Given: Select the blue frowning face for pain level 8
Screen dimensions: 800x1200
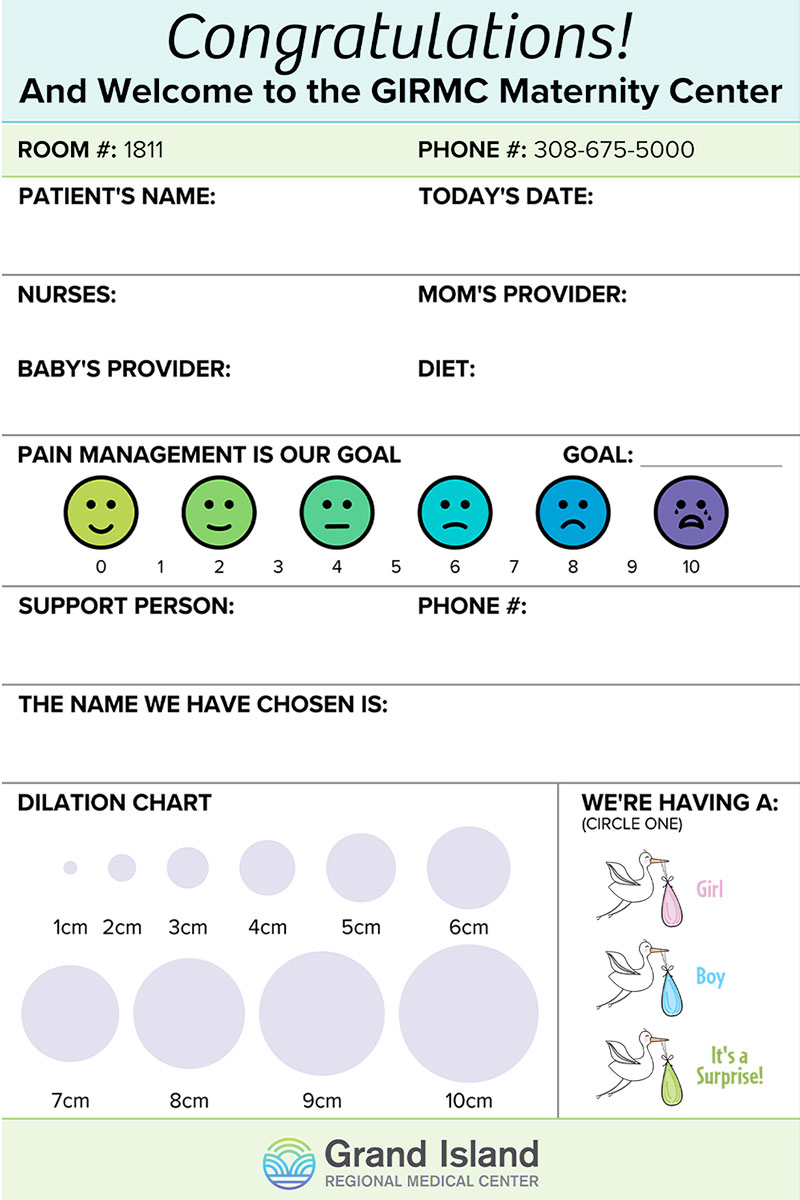Looking at the screenshot, I should coord(573,512).
